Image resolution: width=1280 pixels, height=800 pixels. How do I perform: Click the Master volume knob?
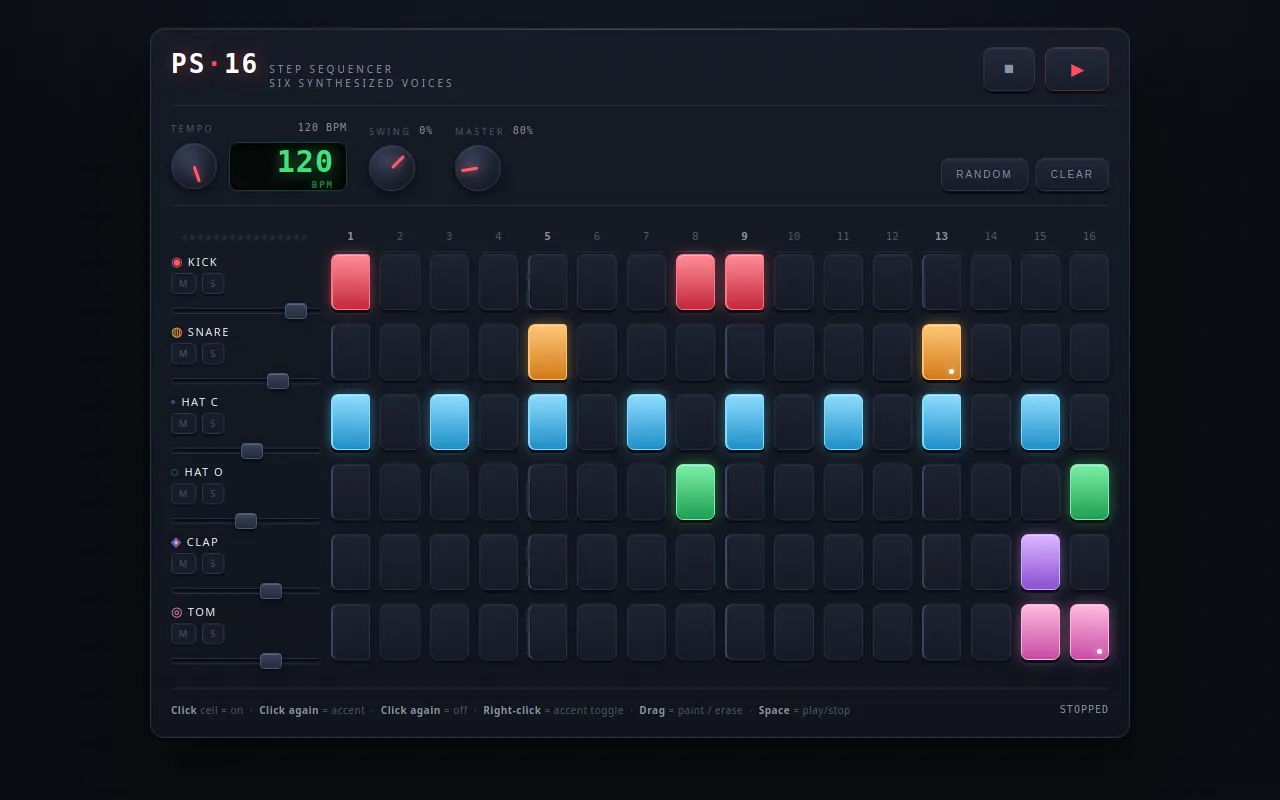coord(478,168)
